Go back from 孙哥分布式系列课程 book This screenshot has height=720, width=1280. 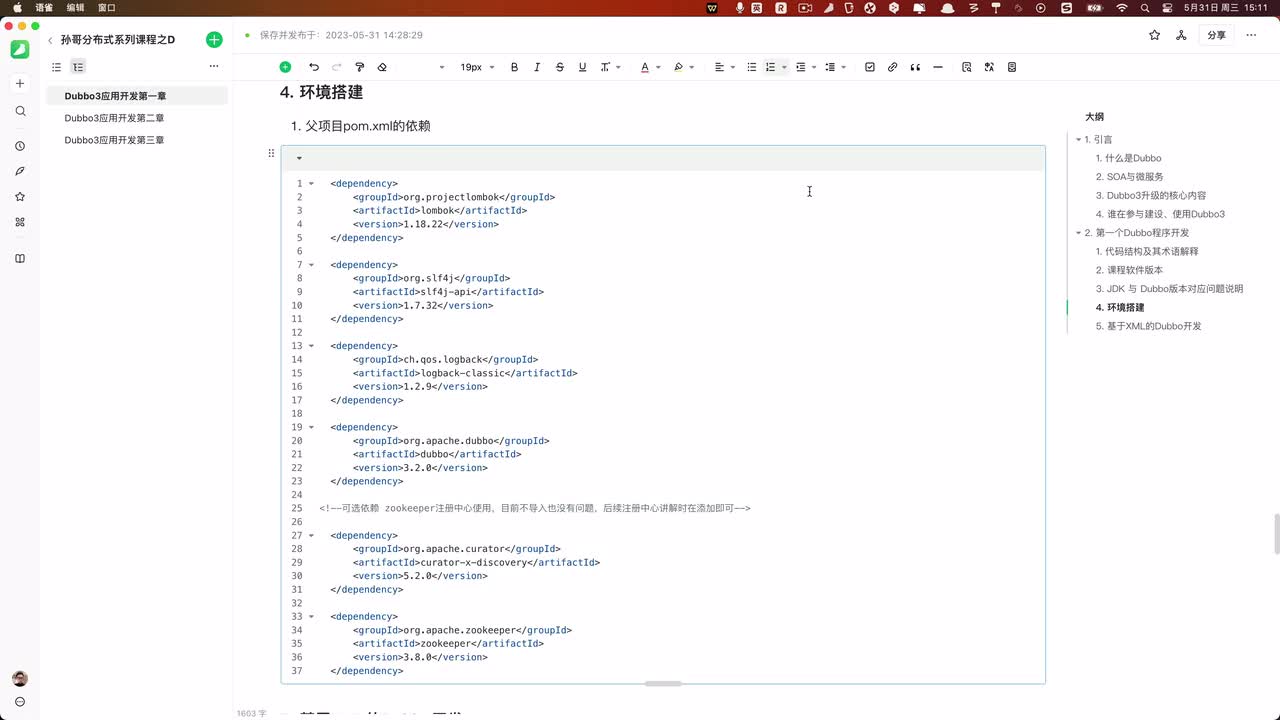click(x=50, y=40)
